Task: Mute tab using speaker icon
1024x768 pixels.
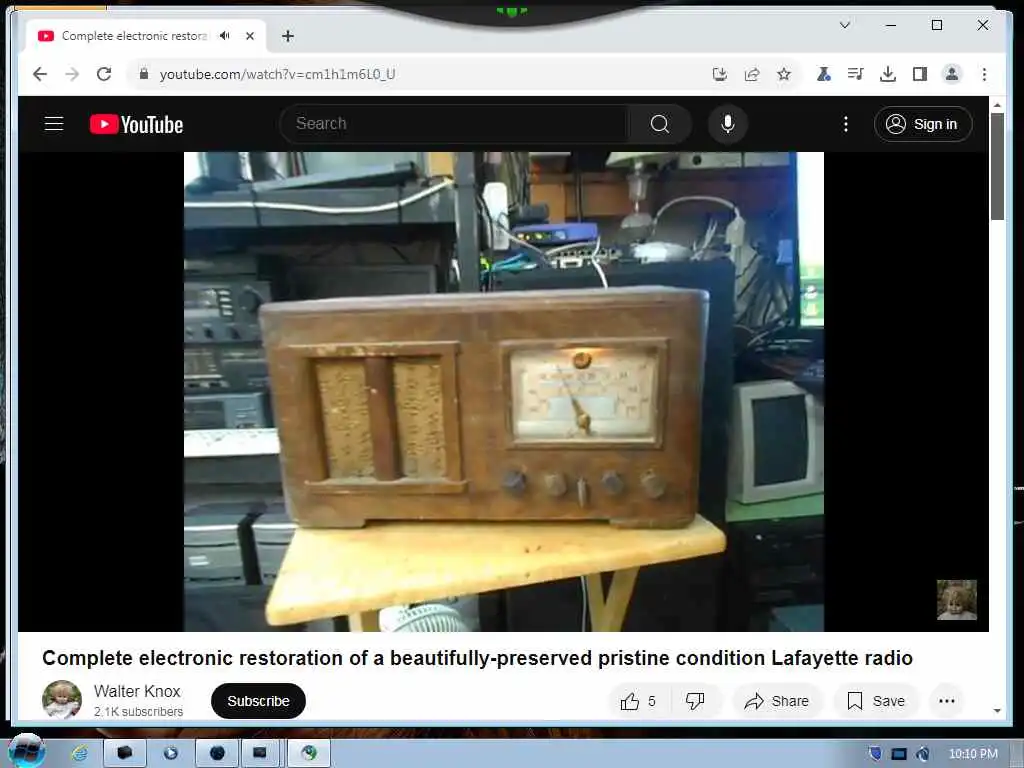Action: point(225,36)
